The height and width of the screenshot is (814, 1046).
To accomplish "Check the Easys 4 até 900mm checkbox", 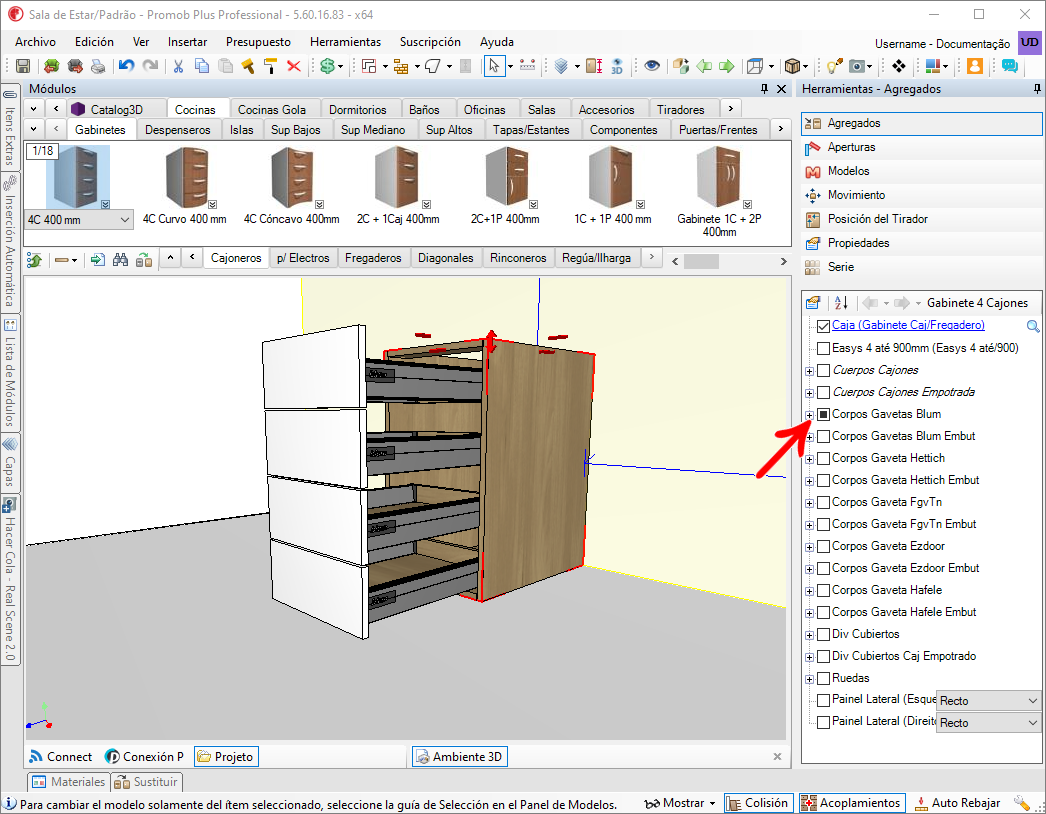I will pyautogui.click(x=823, y=348).
